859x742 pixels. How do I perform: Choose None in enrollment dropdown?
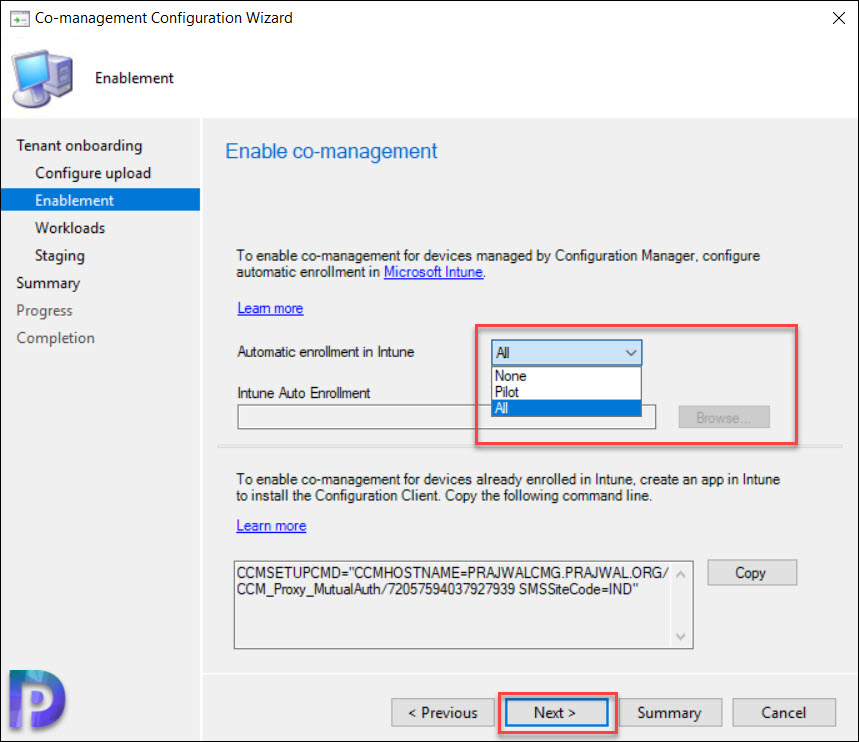[566, 376]
